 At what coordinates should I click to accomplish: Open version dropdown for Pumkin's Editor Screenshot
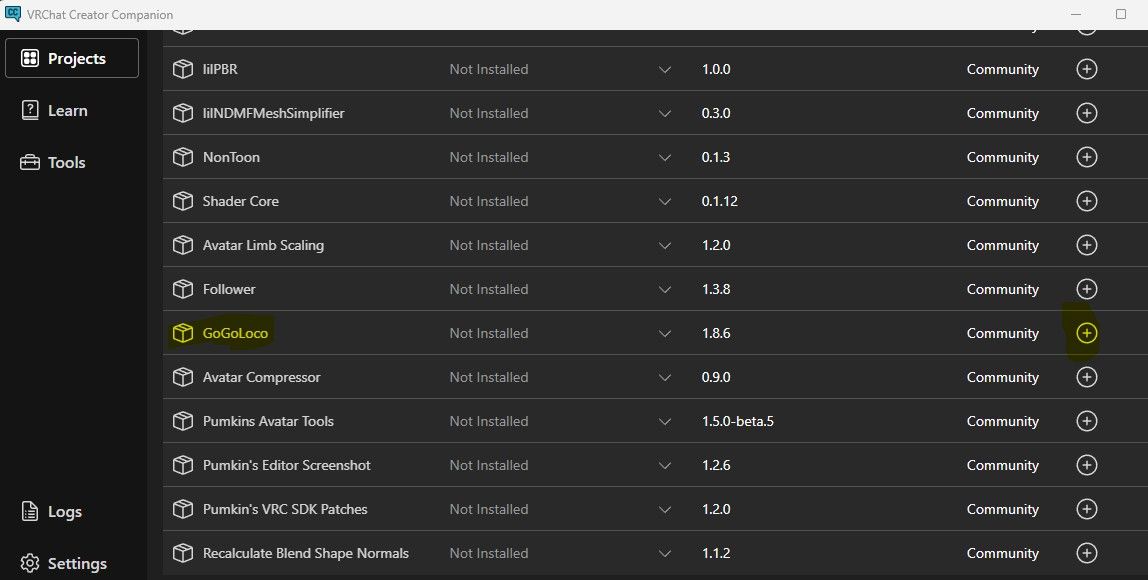664,465
